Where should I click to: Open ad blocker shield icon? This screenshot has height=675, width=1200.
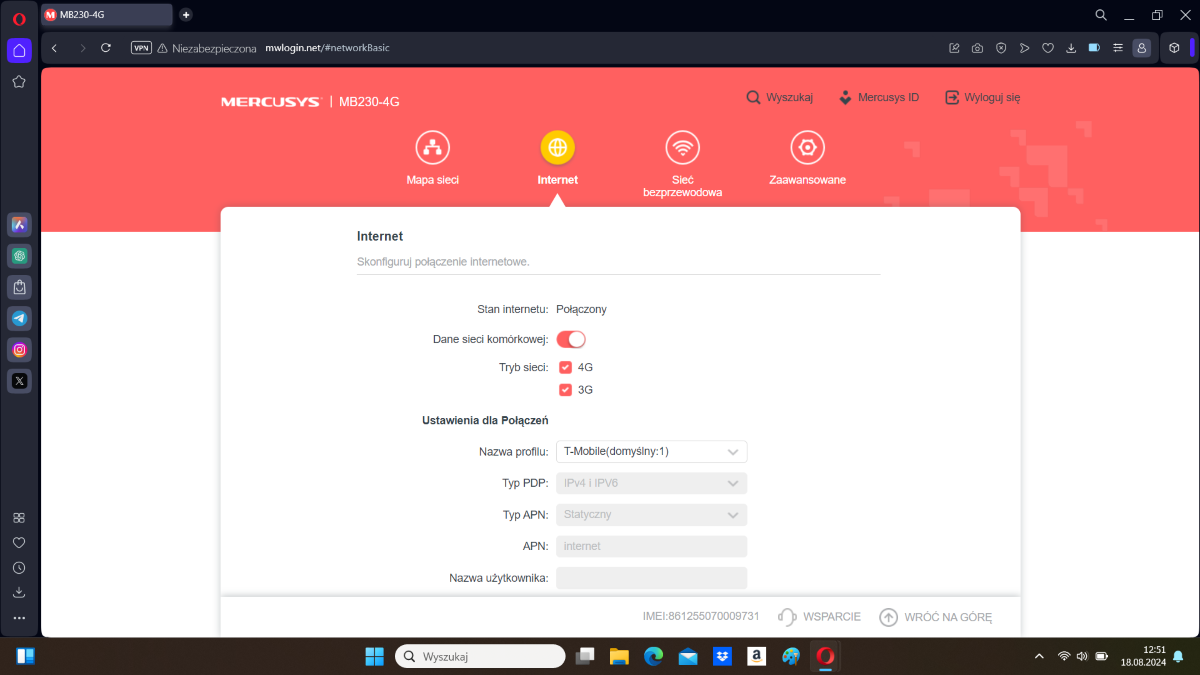pos(1001,48)
